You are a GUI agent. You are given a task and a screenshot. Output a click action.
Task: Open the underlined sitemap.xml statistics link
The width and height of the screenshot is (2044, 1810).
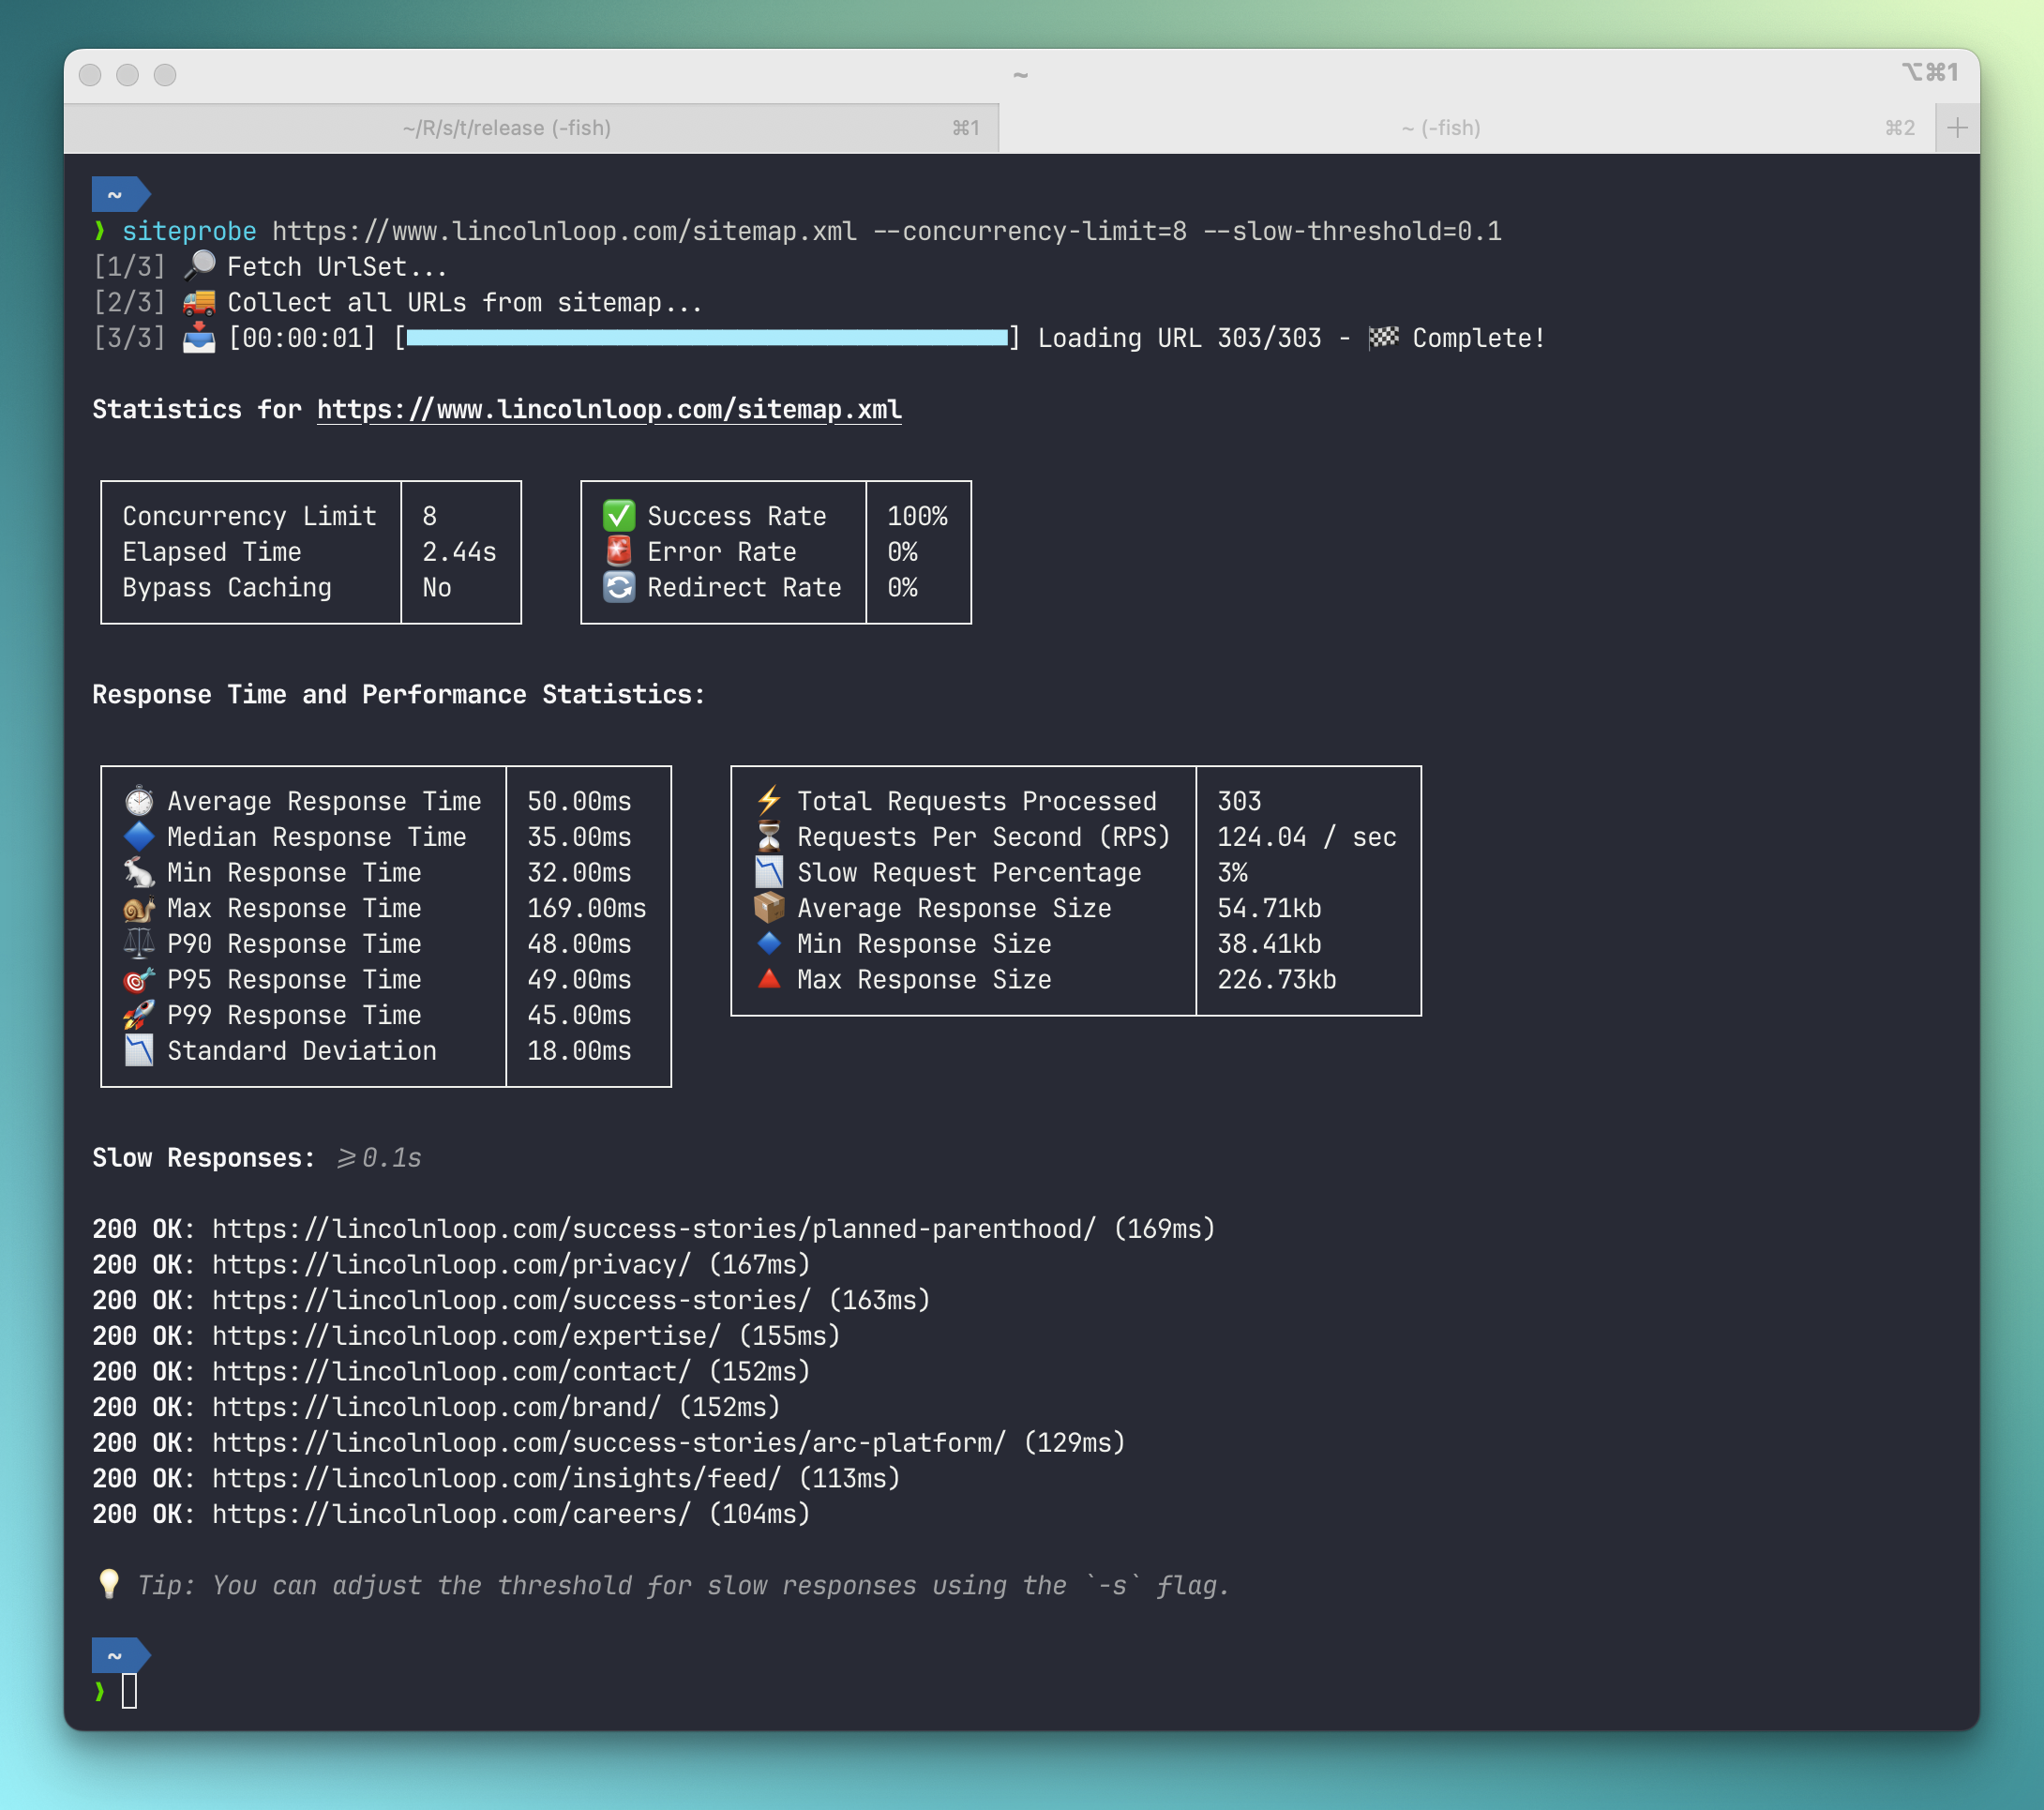tap(608, 410)
